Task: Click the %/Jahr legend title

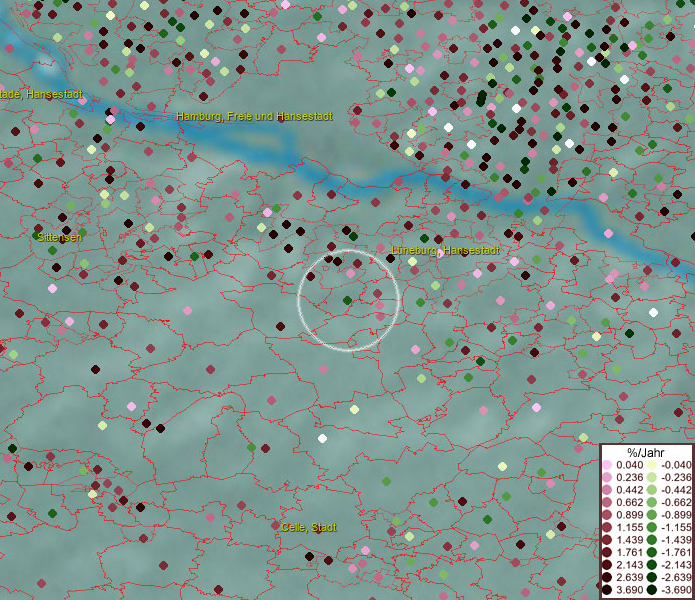Action: tap(645, 452)
